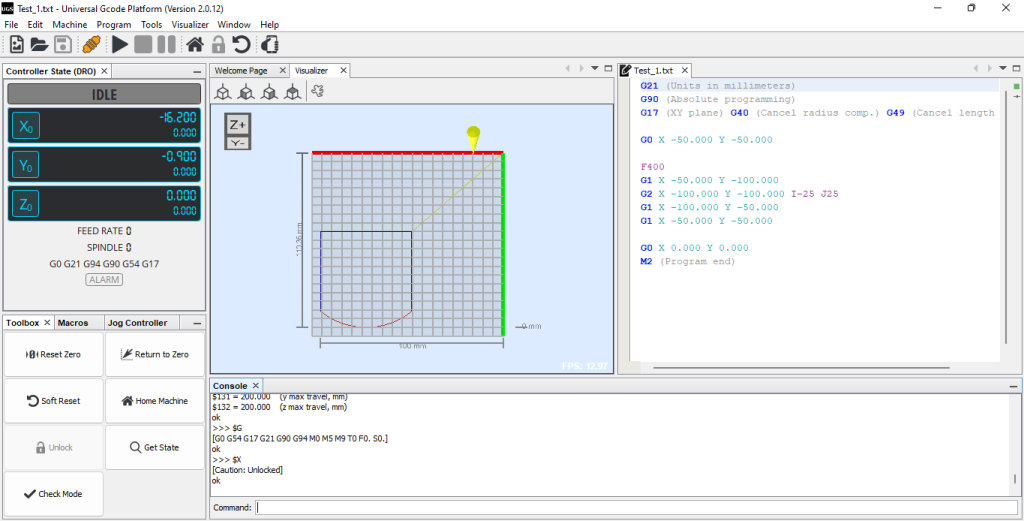Click the Stop square in the toolbar
The width and height of the screenshot is (1024, 521).
[x=143, y=44]
